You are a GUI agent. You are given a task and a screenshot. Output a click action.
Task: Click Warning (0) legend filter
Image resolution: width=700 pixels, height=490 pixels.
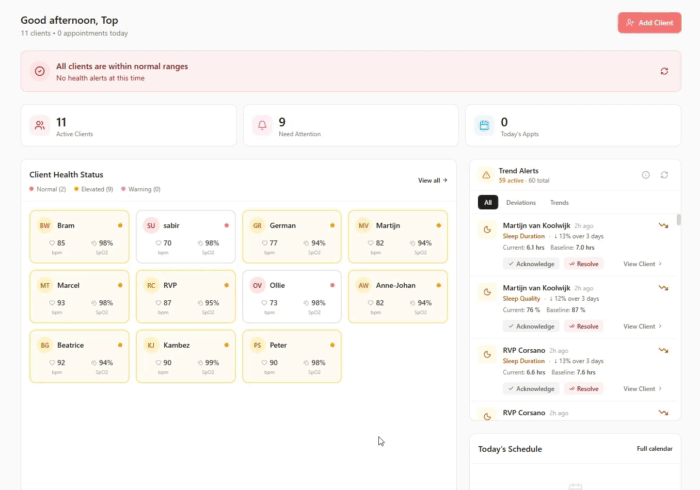click(x=141, y=189)
